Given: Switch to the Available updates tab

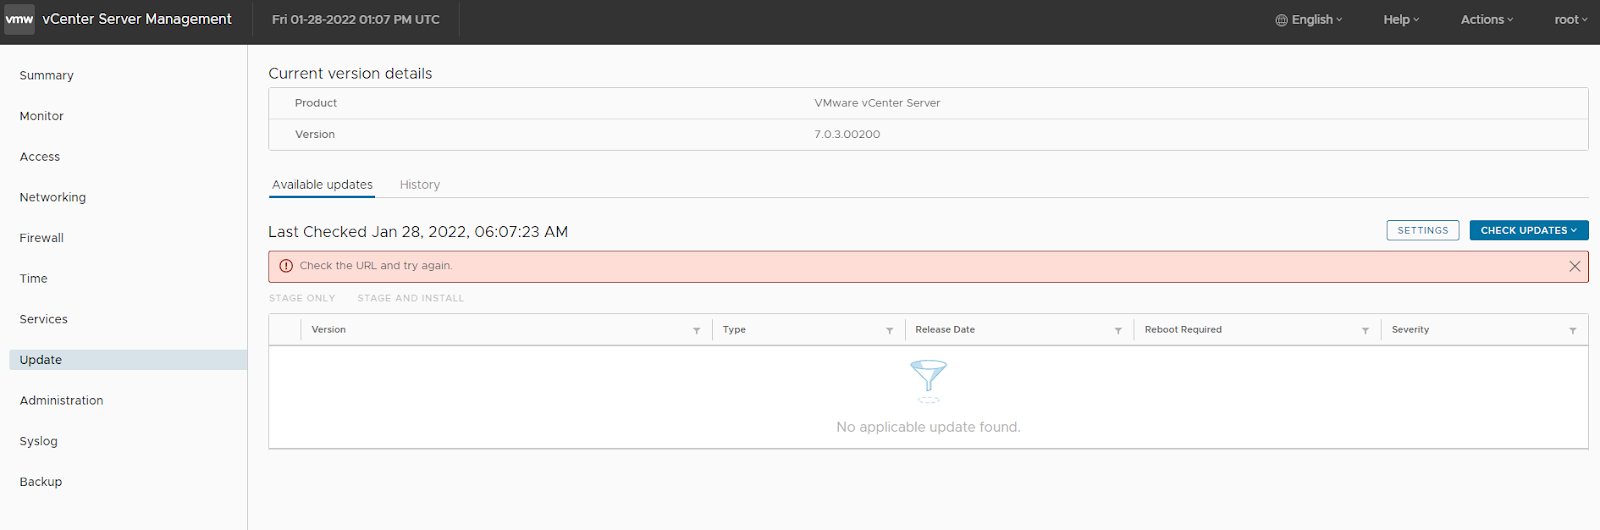Looking at the screenshot, I should pos(322,185).
